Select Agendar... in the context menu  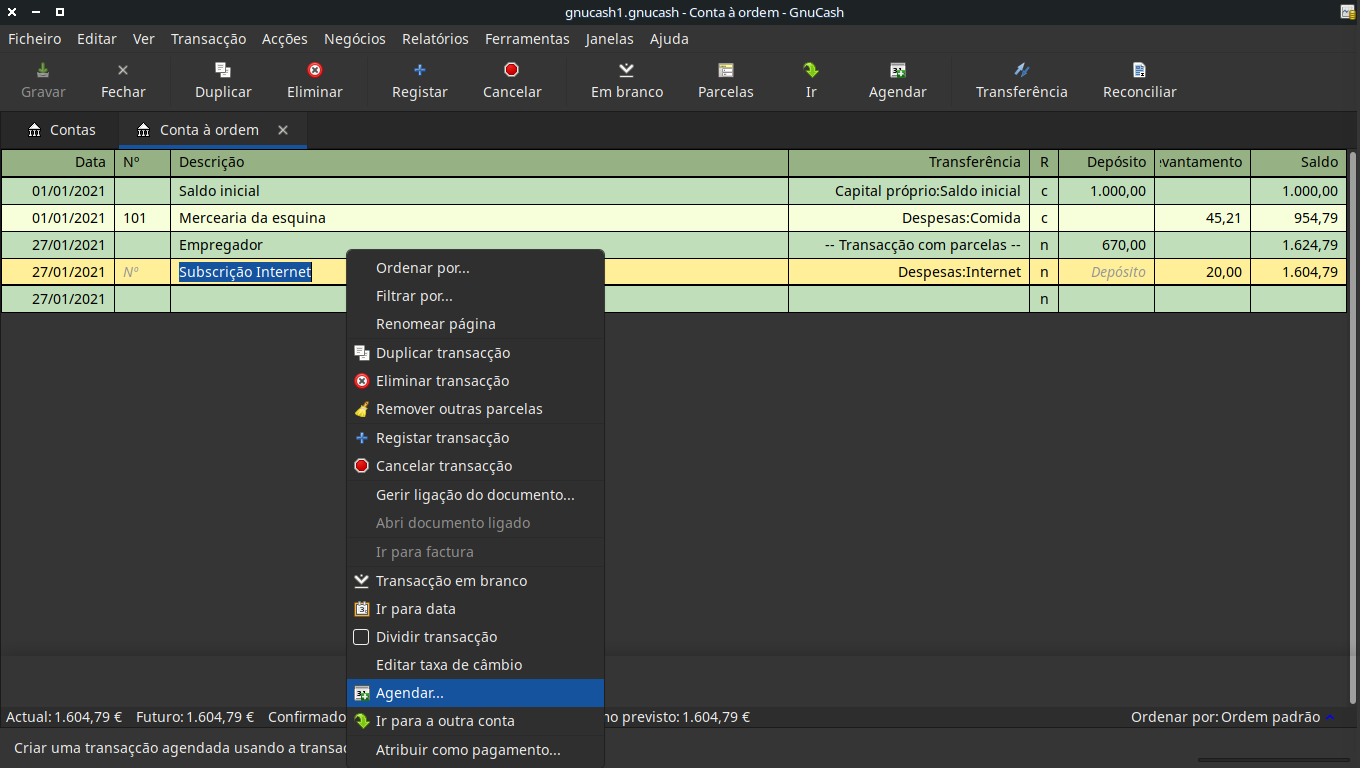click(410, 693)
